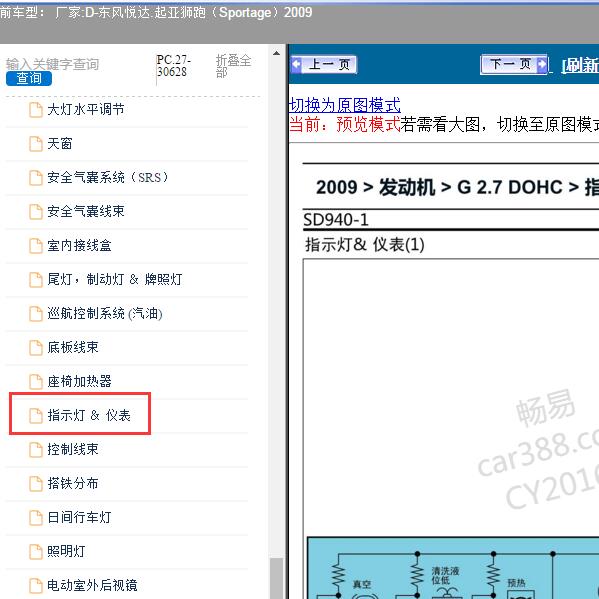This screenshot has height=599, width=599.
Task: Select the 座椅加热器 entry
Action: [x=79, y=381]
